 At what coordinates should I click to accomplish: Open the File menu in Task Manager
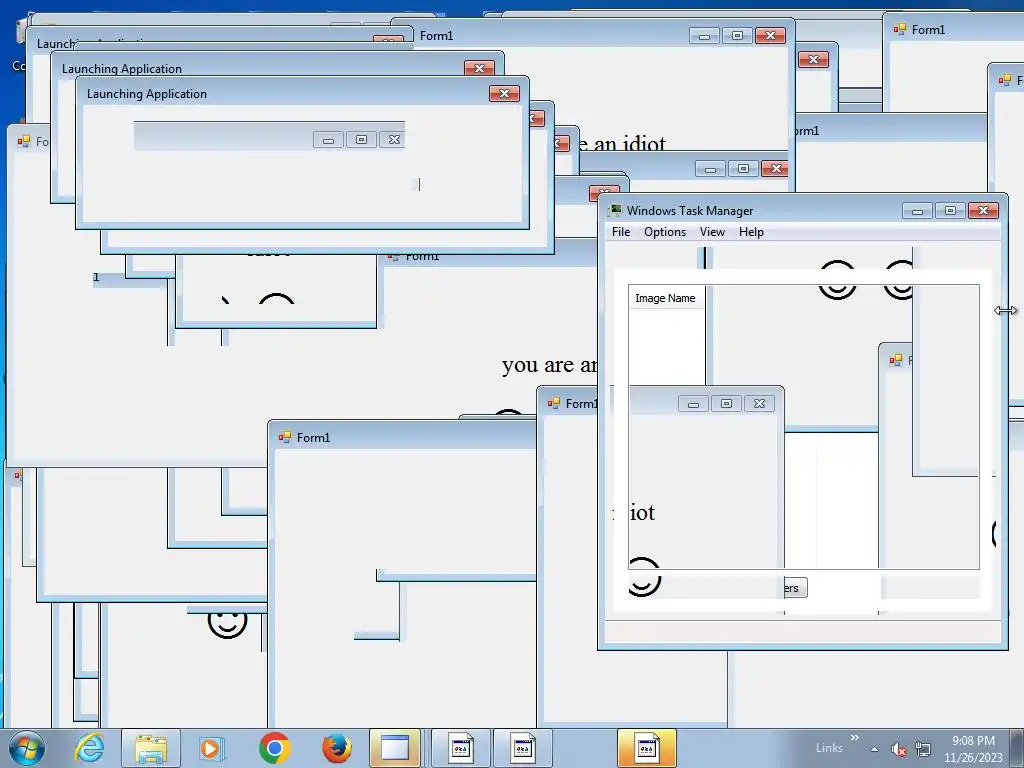(x=621, y=232)
